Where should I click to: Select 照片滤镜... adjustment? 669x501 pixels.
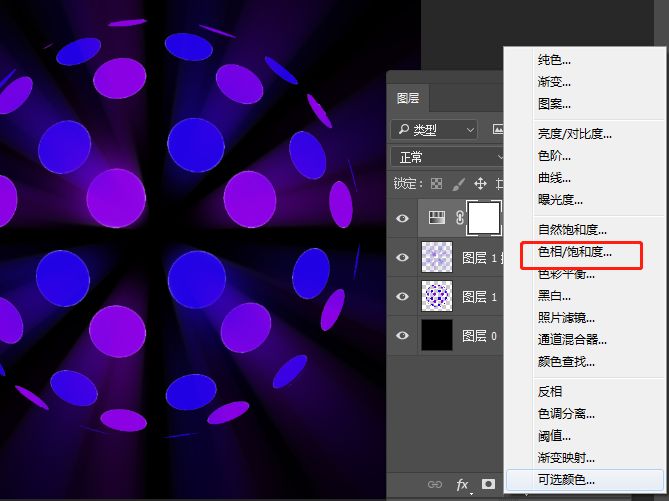click(x=566, y=318)
